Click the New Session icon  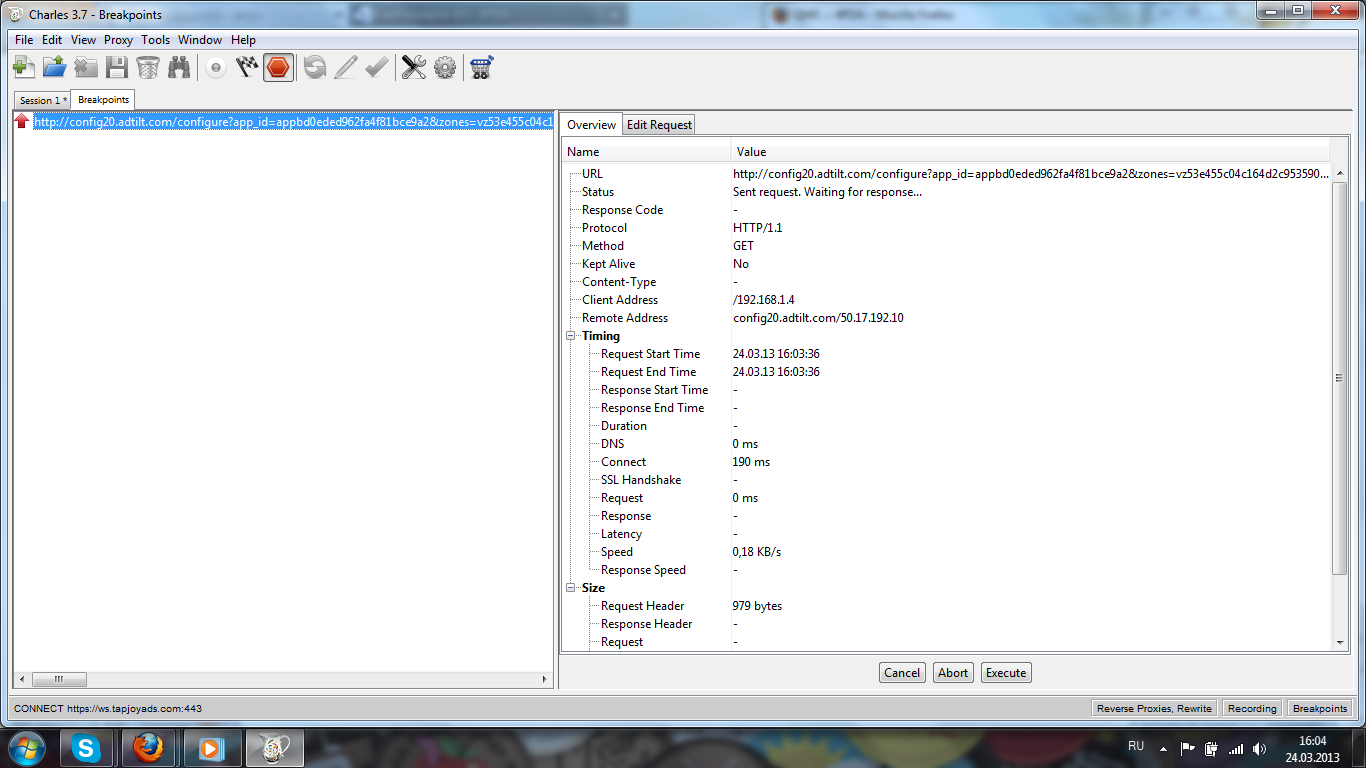coord(24,67)
